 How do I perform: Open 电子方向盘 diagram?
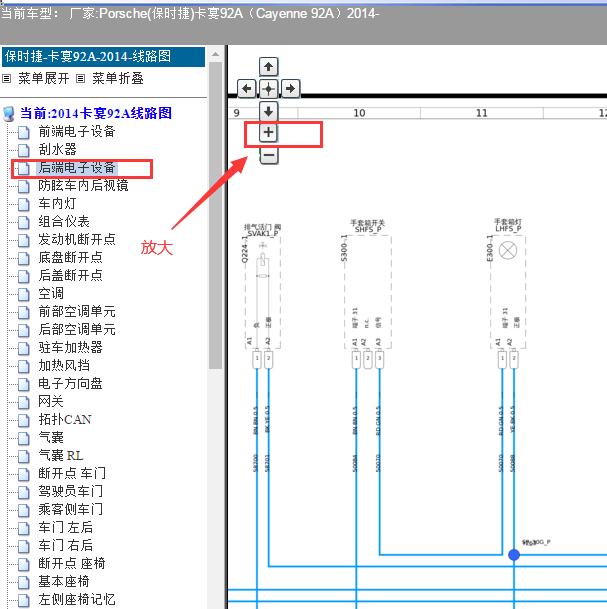pyautogui.click(x=70, y=383)
